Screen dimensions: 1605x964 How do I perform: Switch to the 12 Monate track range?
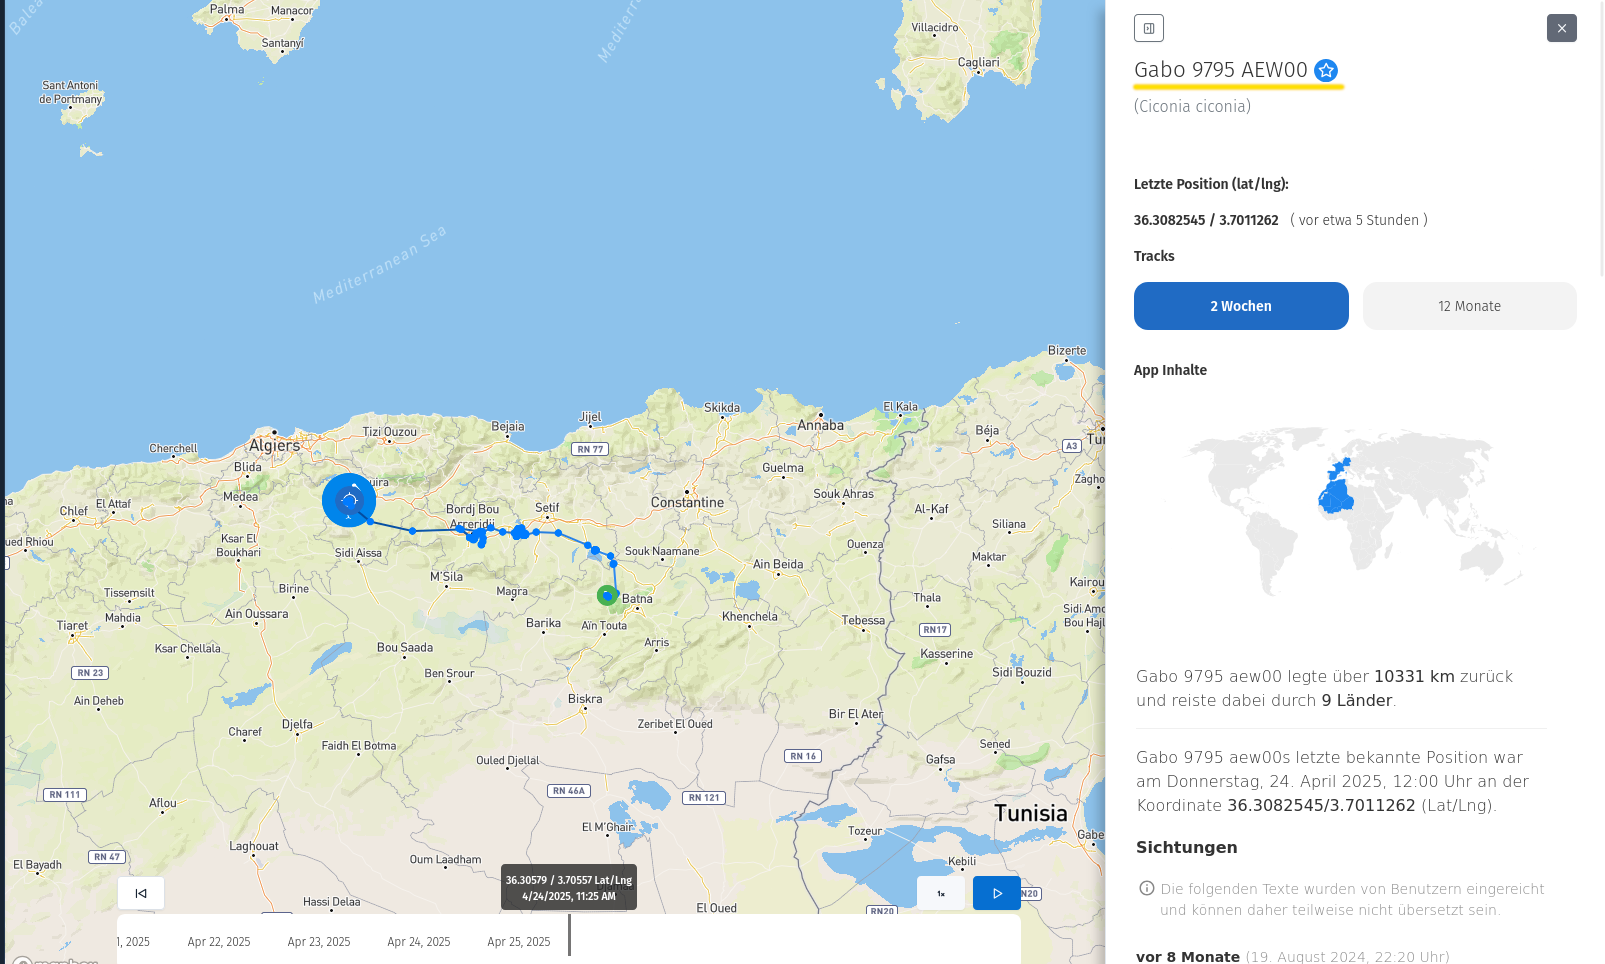click(1469, 306)
